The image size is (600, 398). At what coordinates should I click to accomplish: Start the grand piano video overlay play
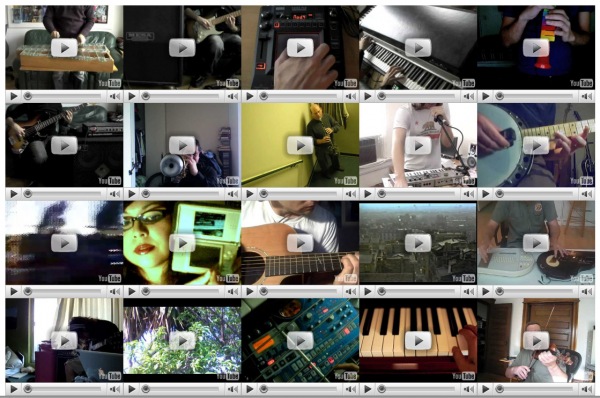[x=418, y=48]
